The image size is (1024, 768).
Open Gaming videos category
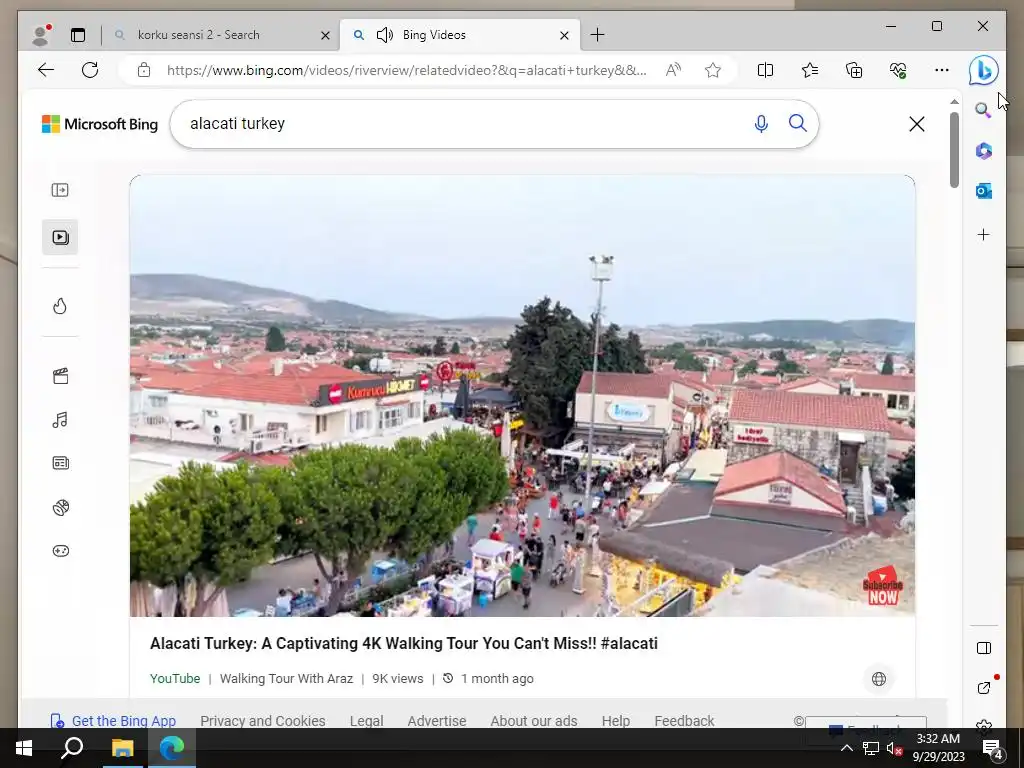[60, 551]
